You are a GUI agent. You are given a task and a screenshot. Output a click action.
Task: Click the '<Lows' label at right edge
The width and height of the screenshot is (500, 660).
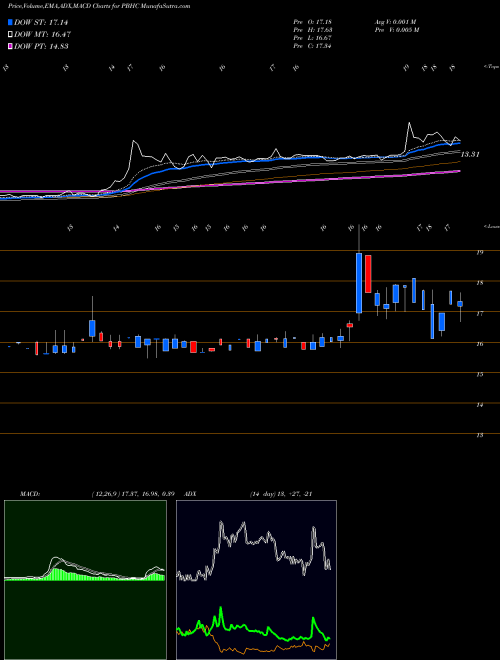(x=491, y=226)
